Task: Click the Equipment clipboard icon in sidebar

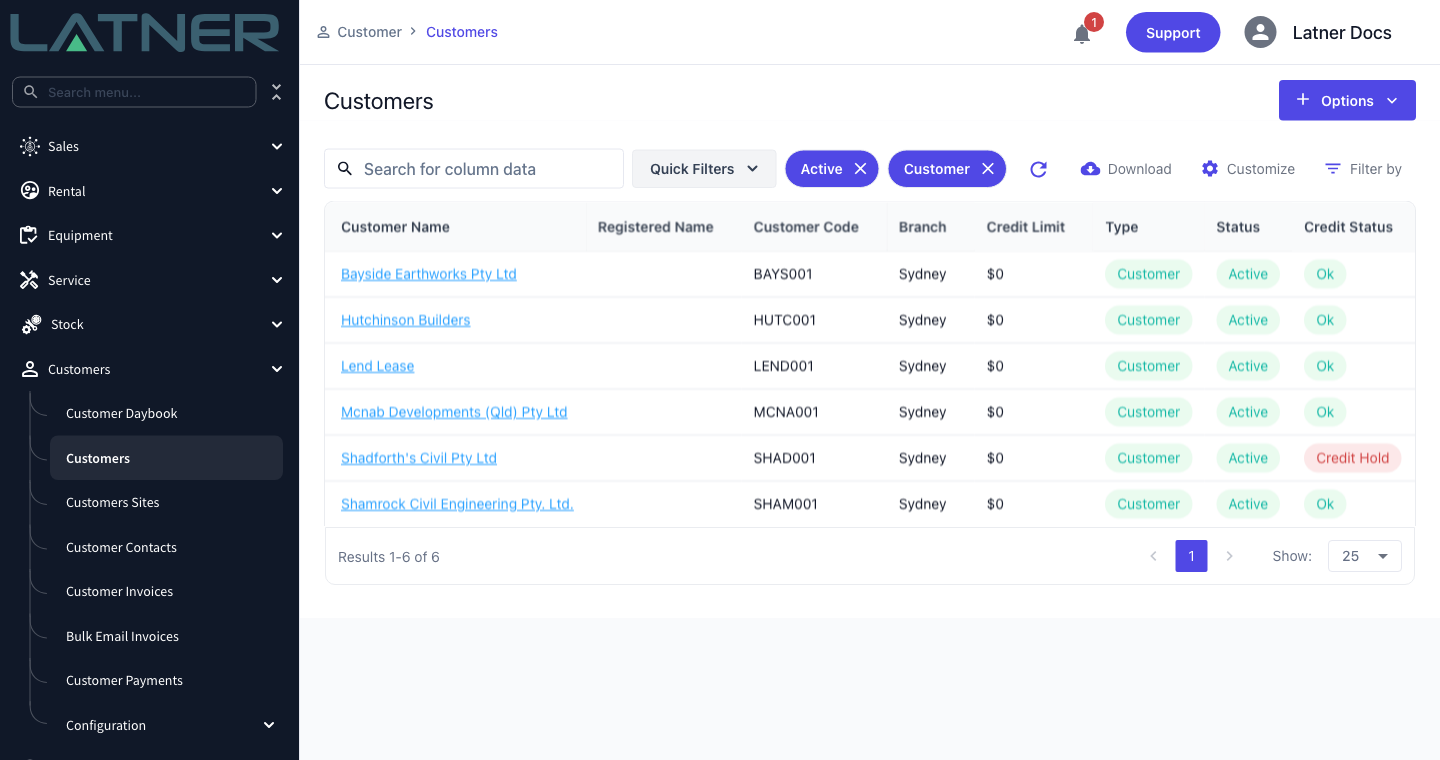Action: (x=29, y=235)
